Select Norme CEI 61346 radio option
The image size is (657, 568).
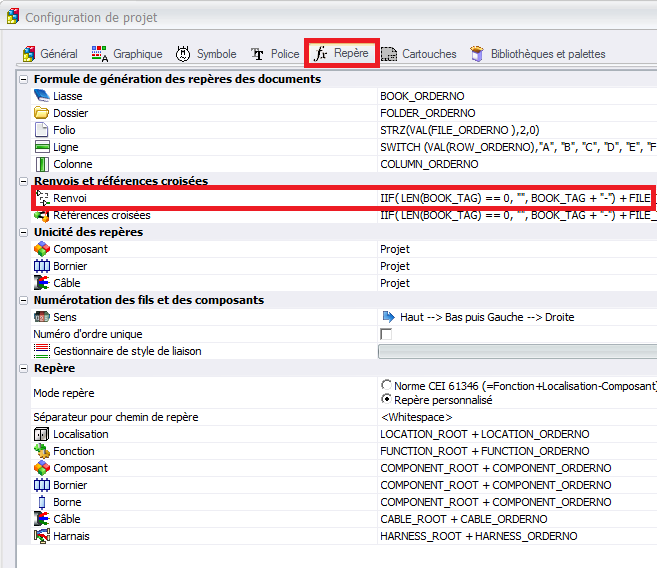point(386,385)
